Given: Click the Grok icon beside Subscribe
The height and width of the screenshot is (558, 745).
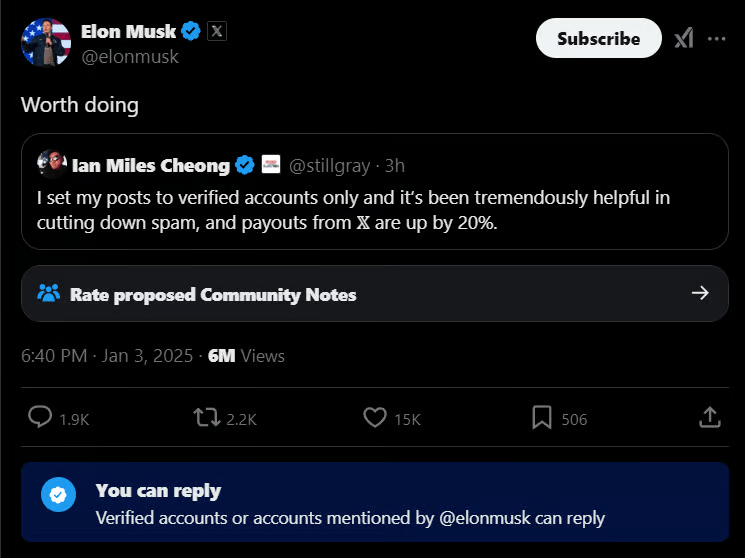Looking at the screenshot, I should click(684, 39).
